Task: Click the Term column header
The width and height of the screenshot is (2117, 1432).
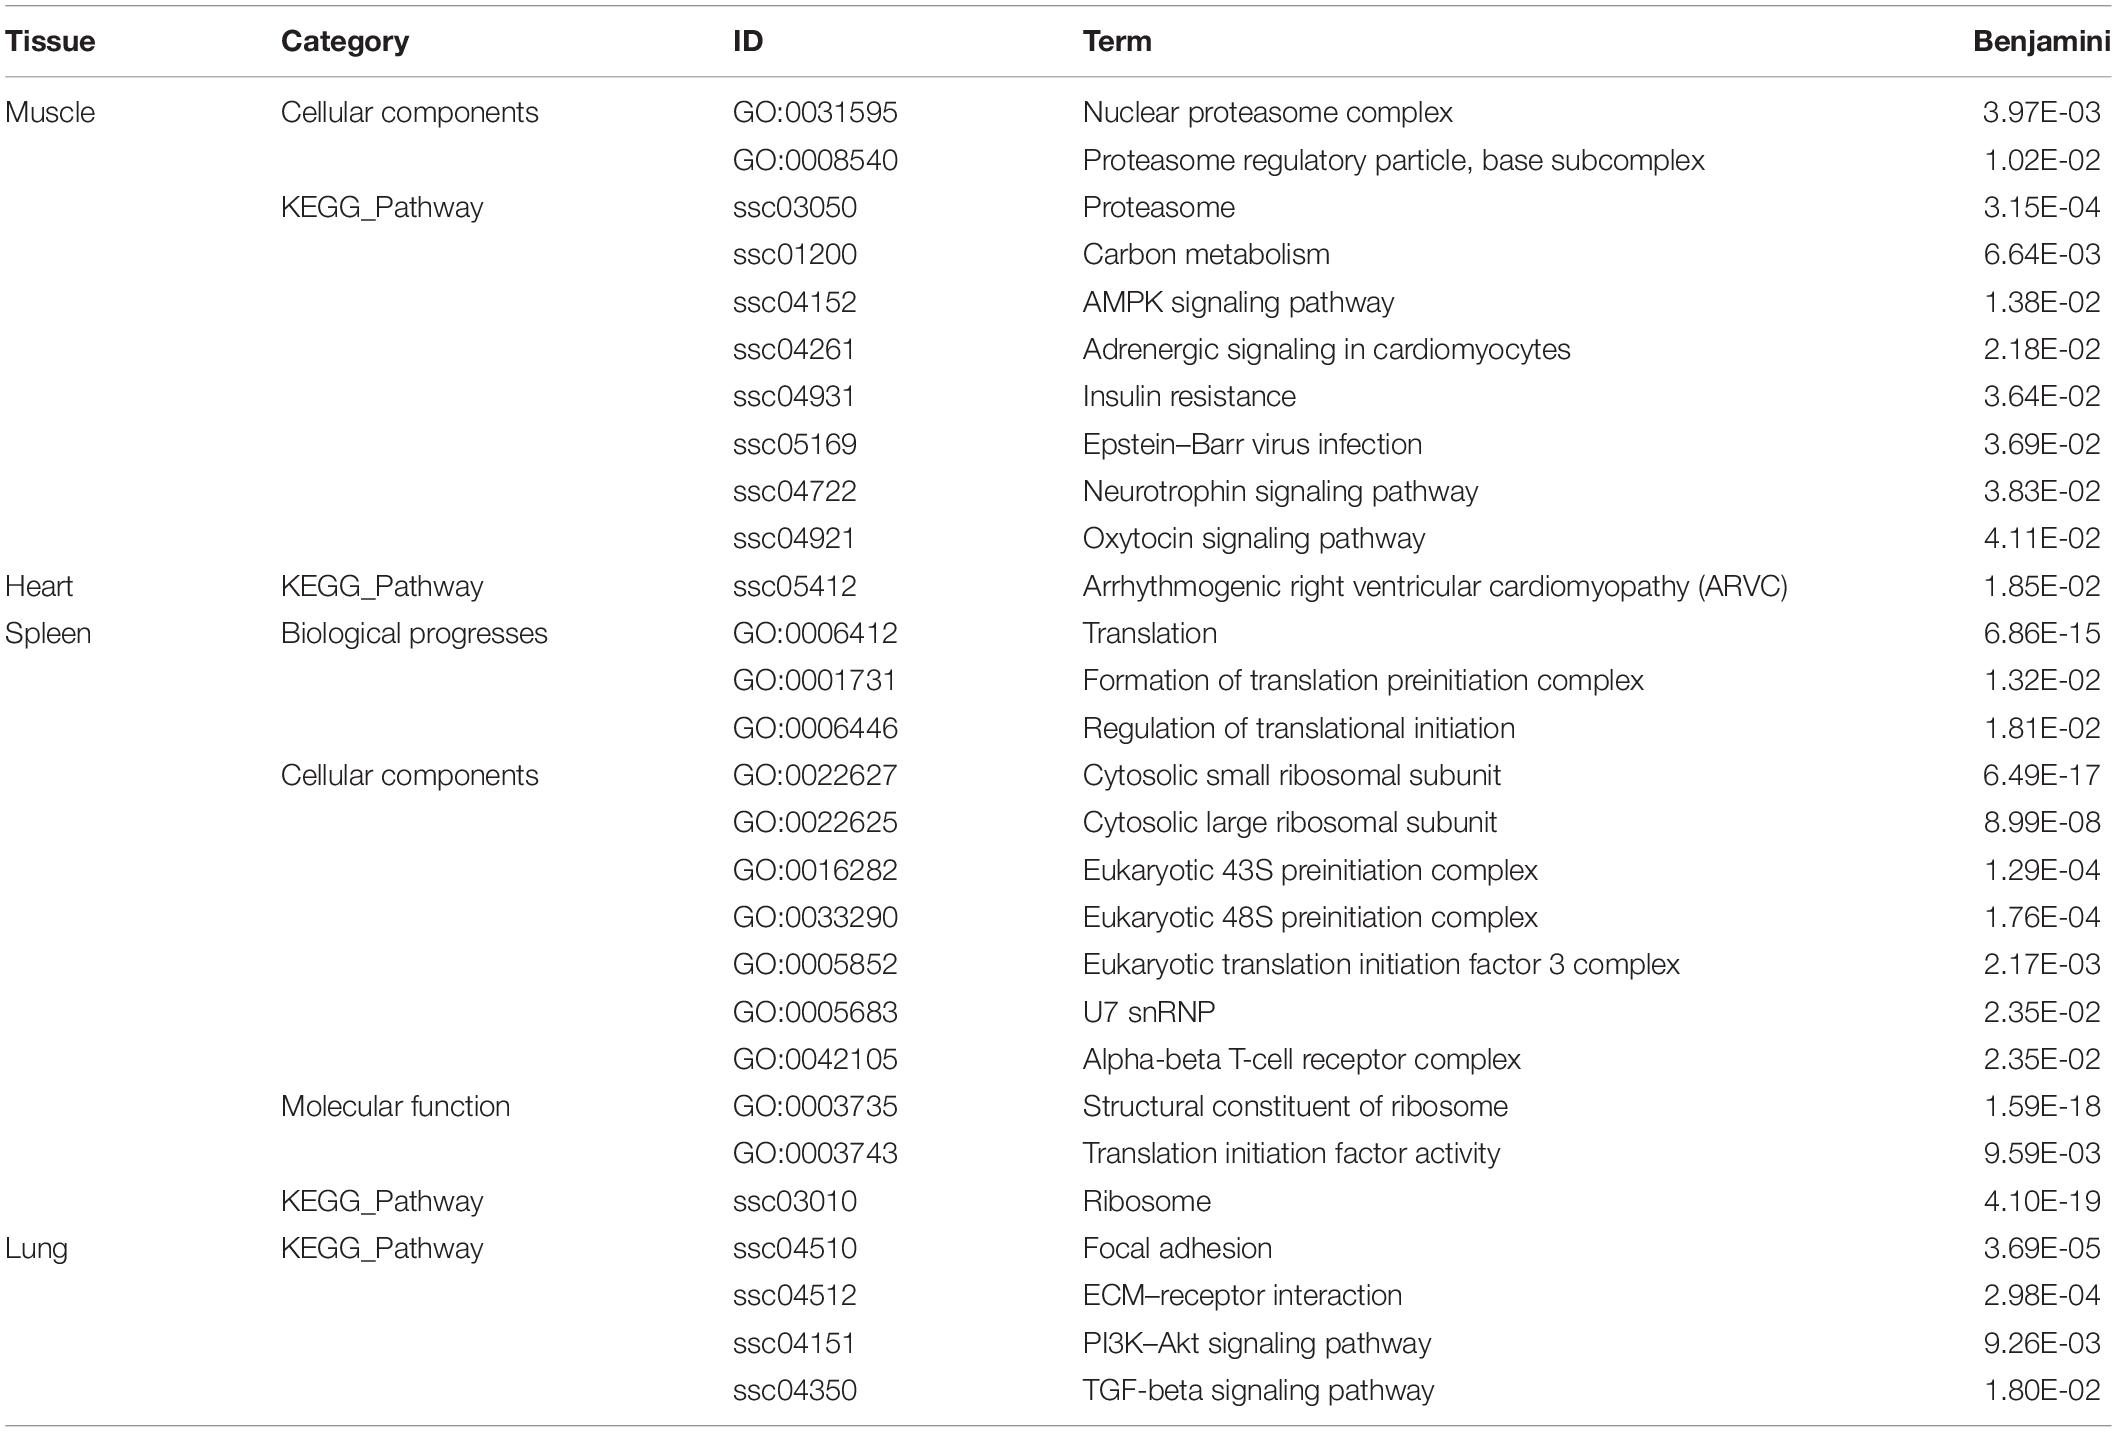Action: point(1117,41)
